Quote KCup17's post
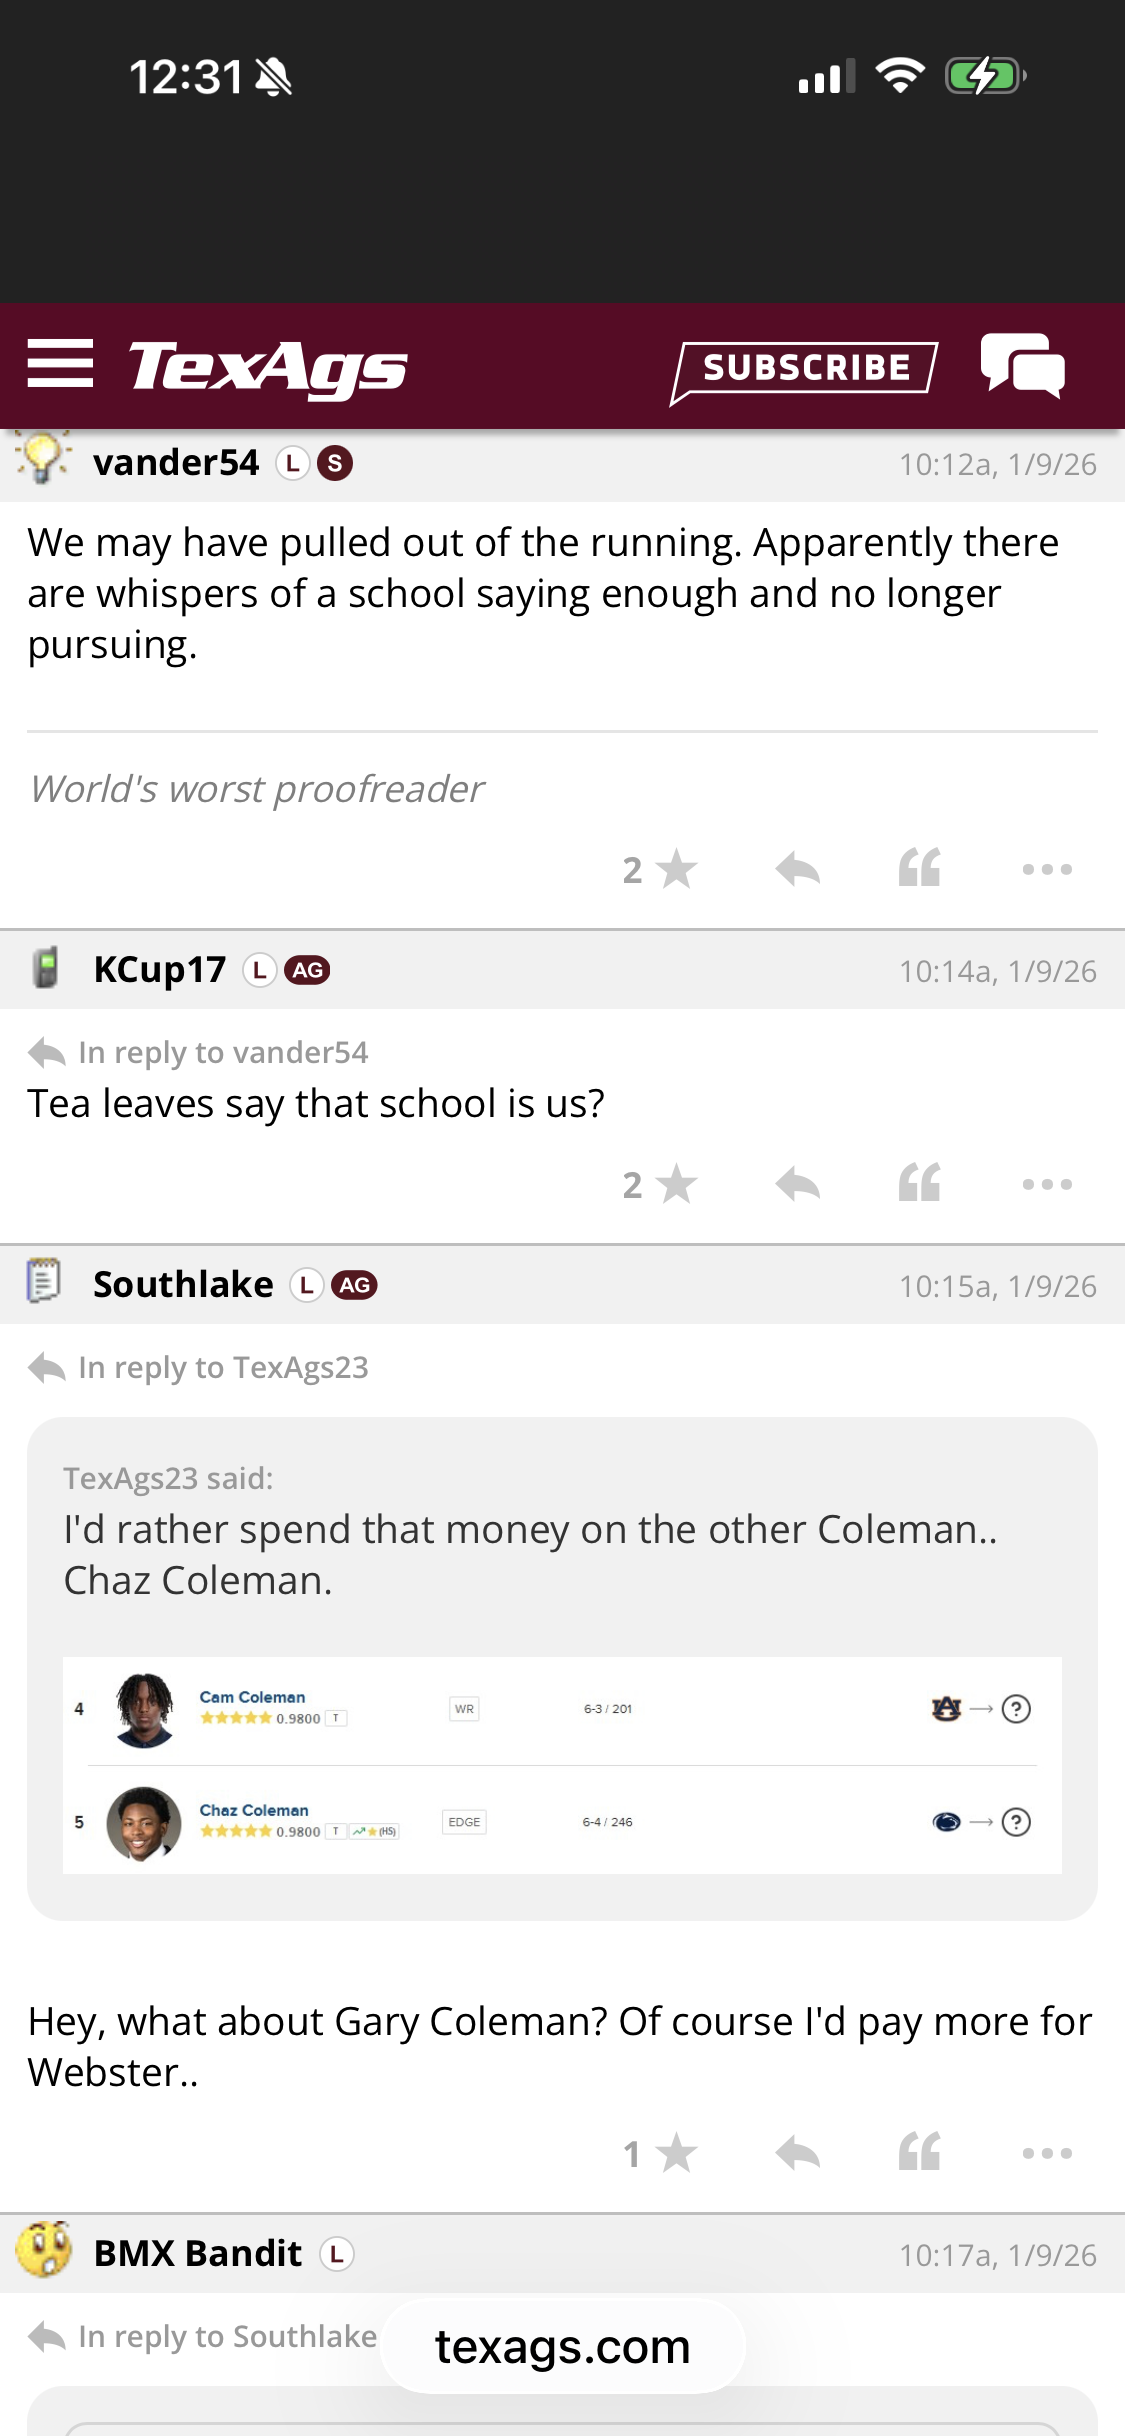 click(919, 1184)
